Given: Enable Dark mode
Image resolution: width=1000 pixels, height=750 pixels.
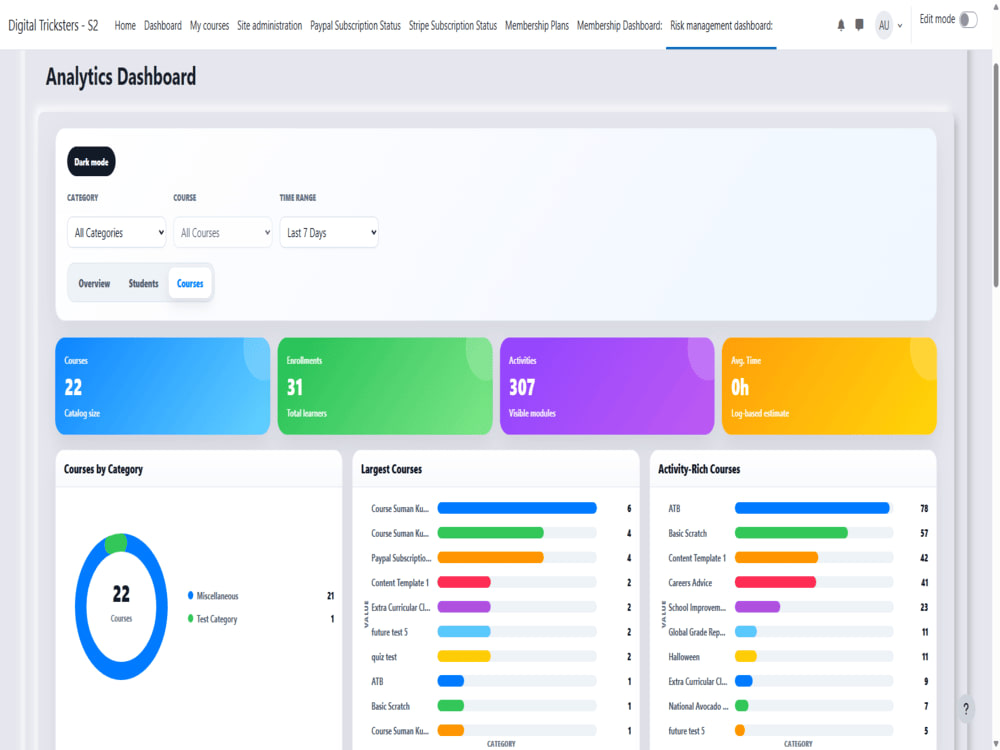Looking at the screenshot, I should [x=91, y=162].
